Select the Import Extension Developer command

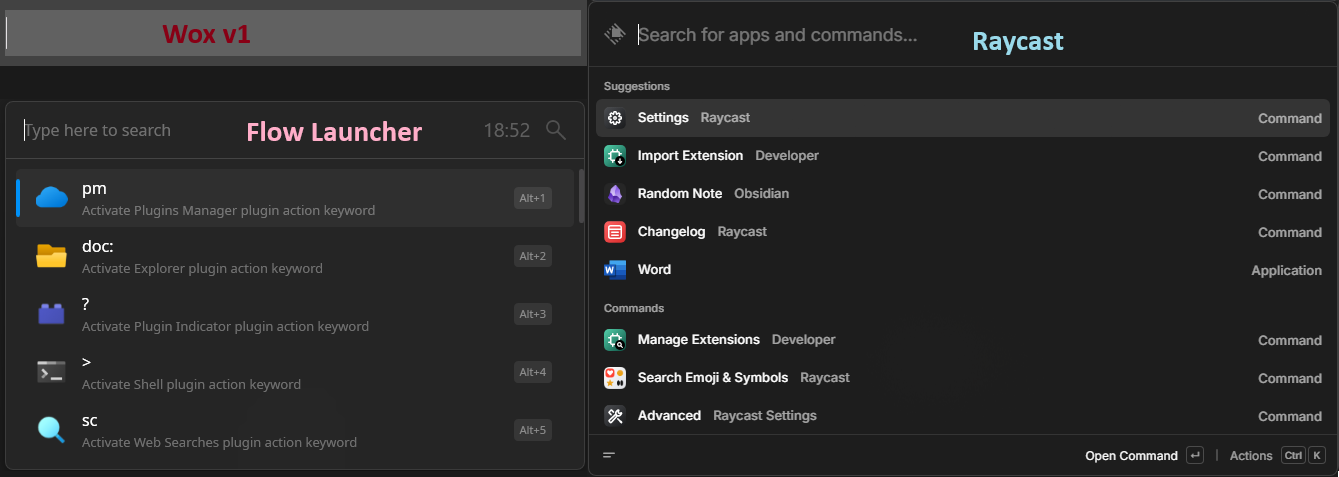coord(963,156)
